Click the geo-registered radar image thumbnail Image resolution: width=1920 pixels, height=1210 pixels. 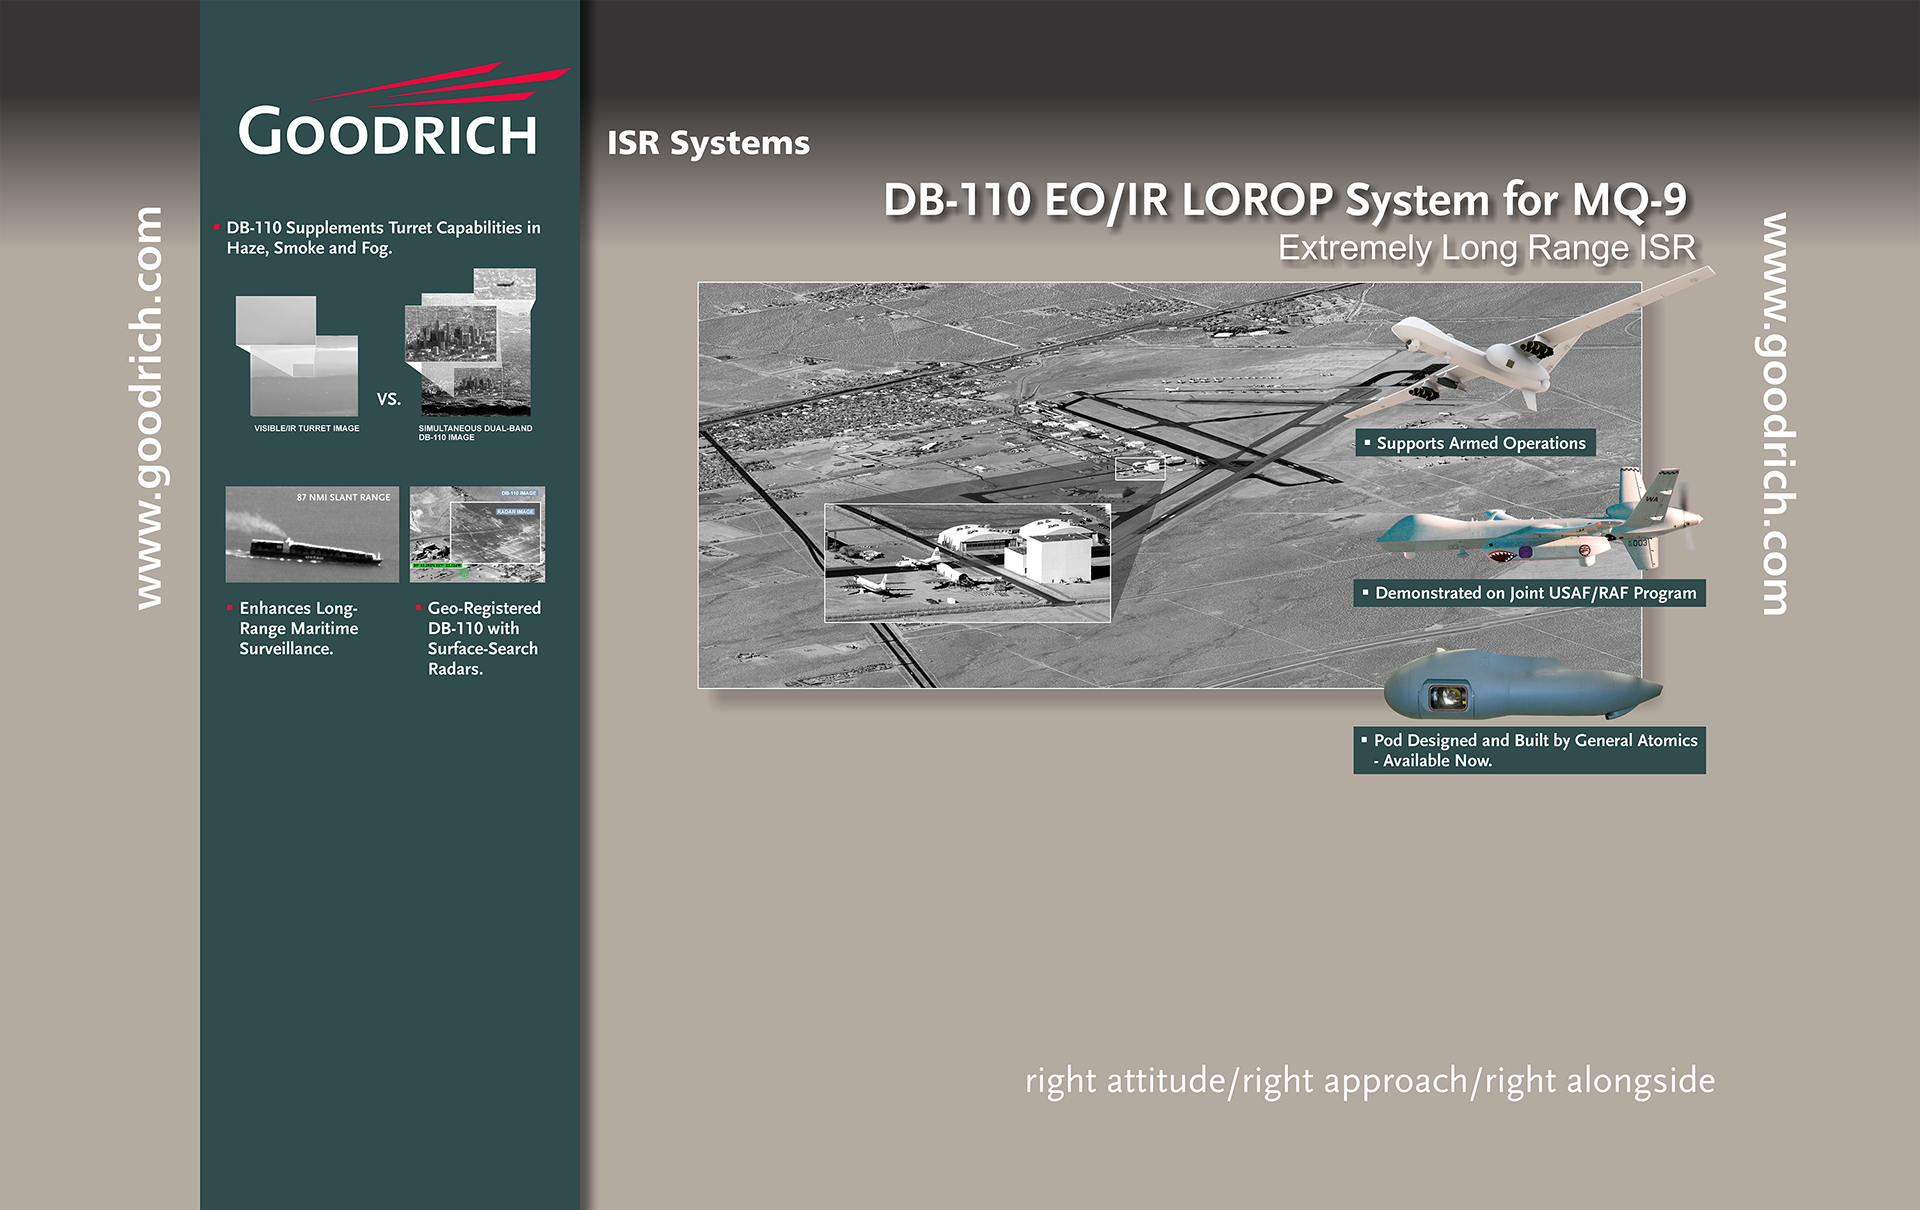(x=478, y=535)
